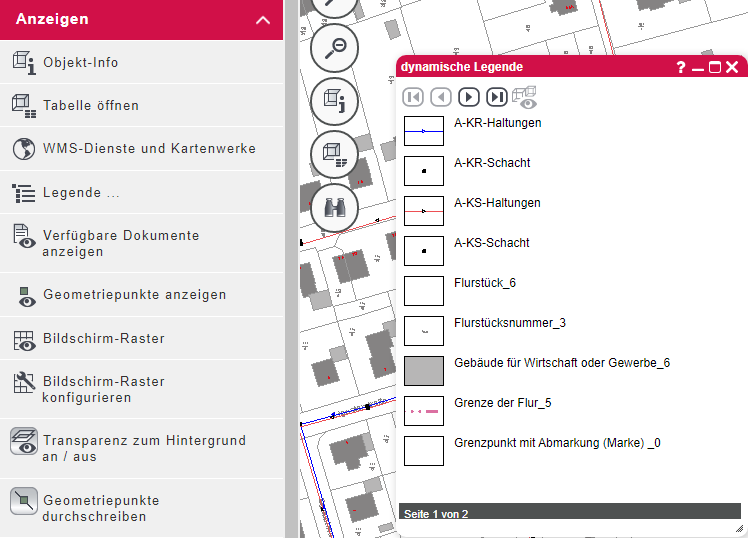Viewport: 748px width, 538px height.
Task: Open help for dynamische Legende
Action: 681,67
